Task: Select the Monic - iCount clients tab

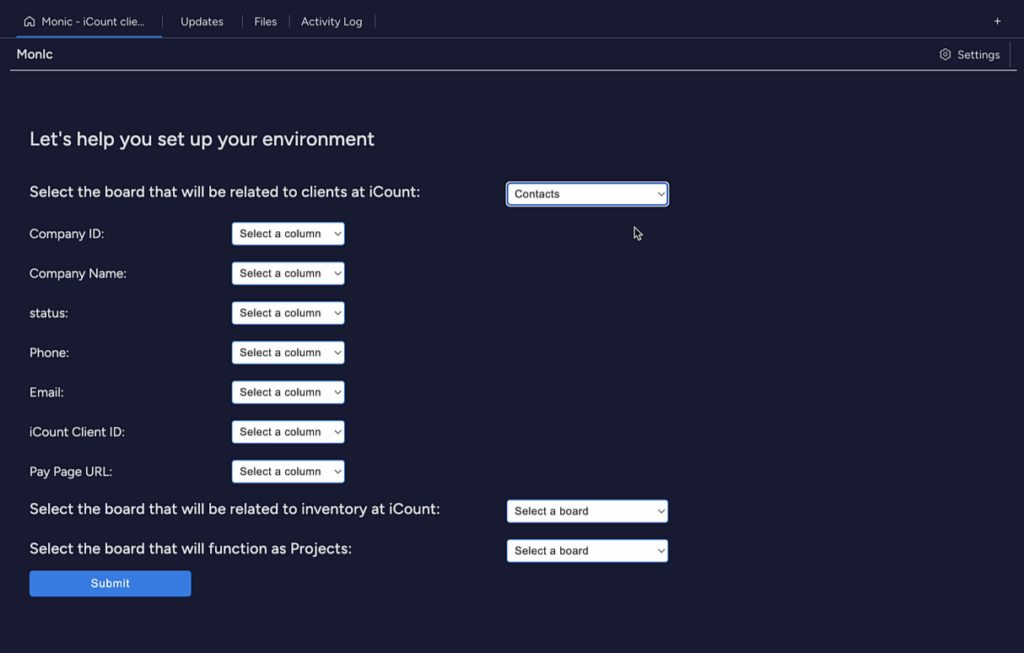Action: 92,21
